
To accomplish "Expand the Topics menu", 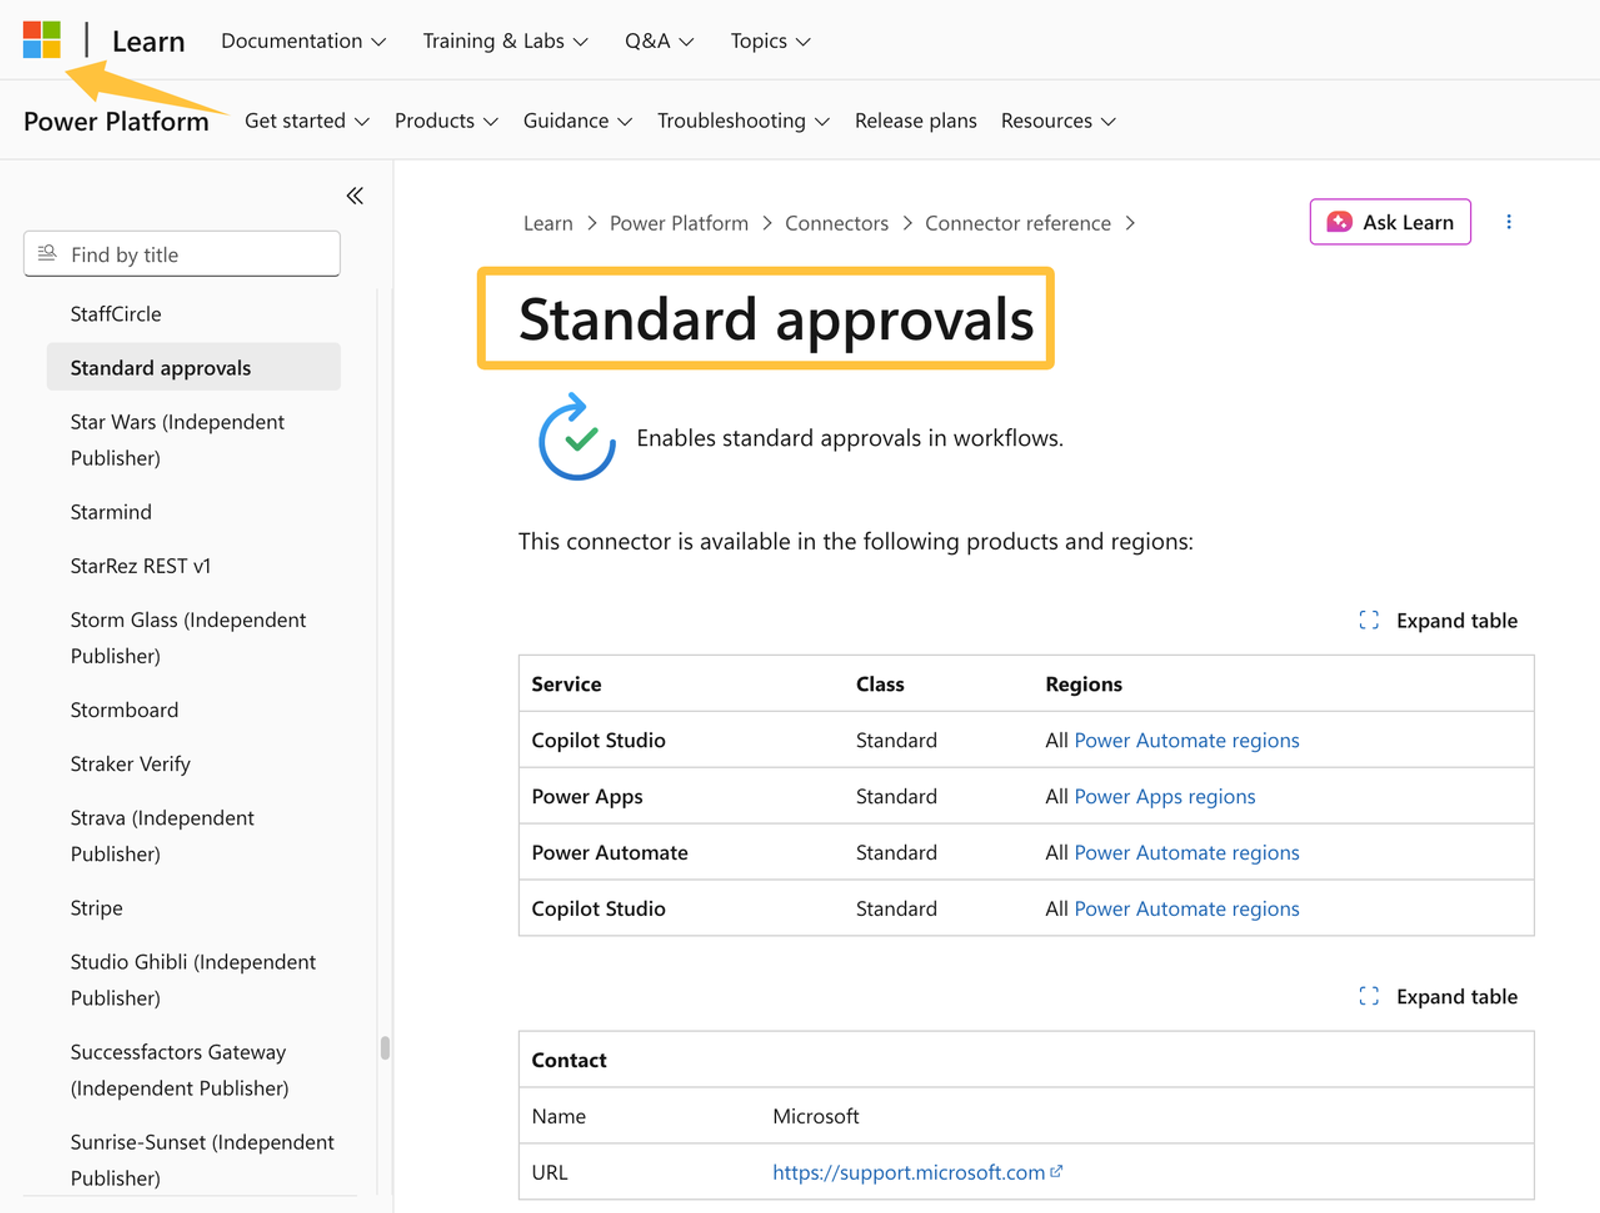I will point(770,41).
